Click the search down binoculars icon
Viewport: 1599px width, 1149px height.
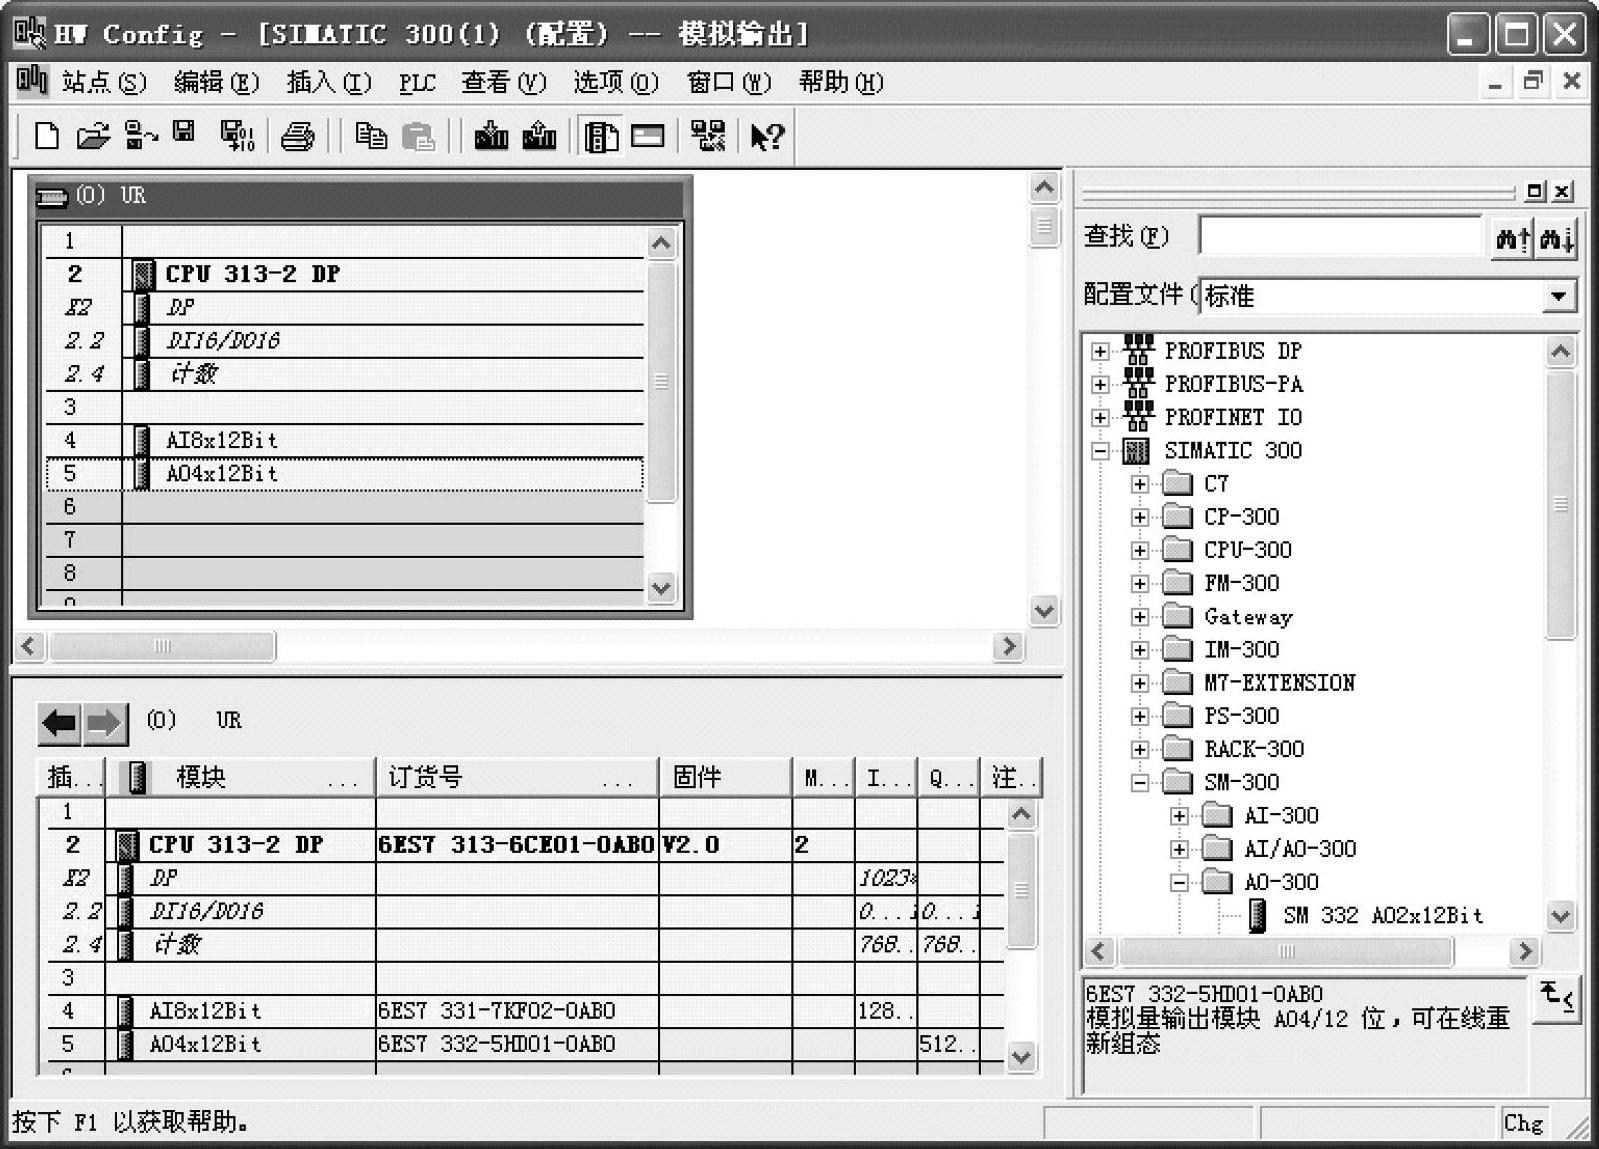pos(1557,239)
